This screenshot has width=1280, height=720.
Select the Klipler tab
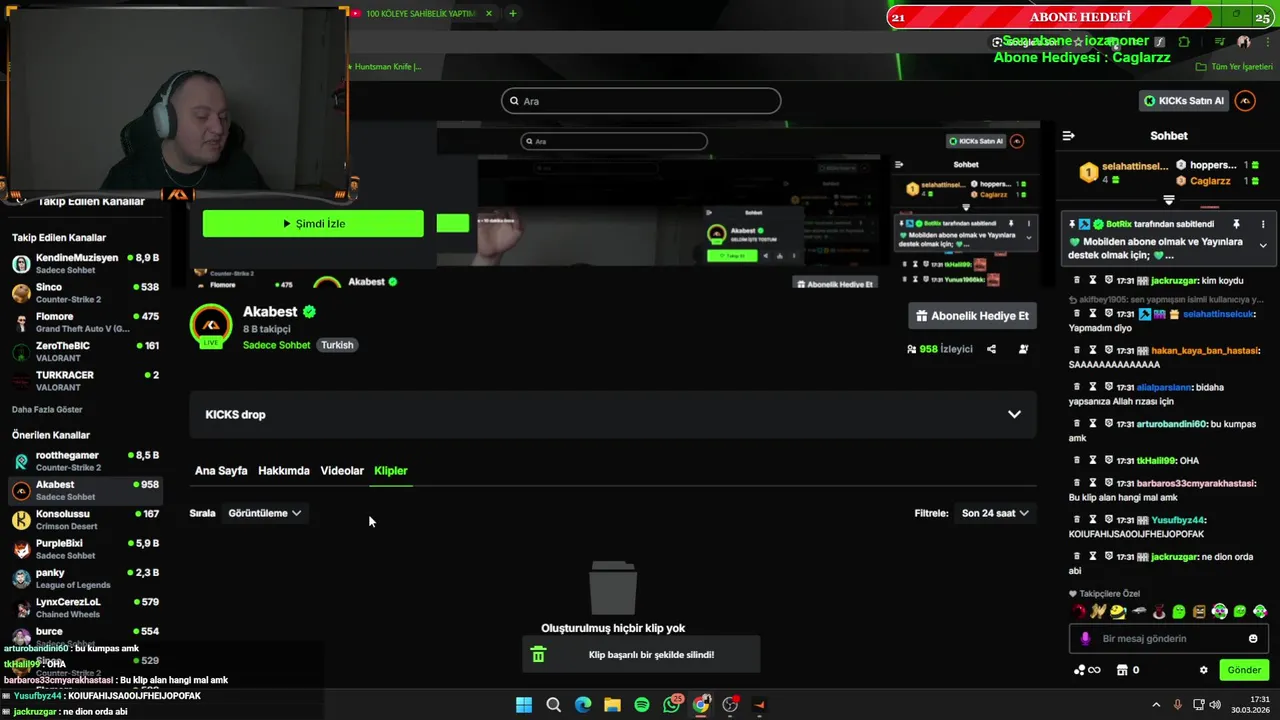pos(391,470)
